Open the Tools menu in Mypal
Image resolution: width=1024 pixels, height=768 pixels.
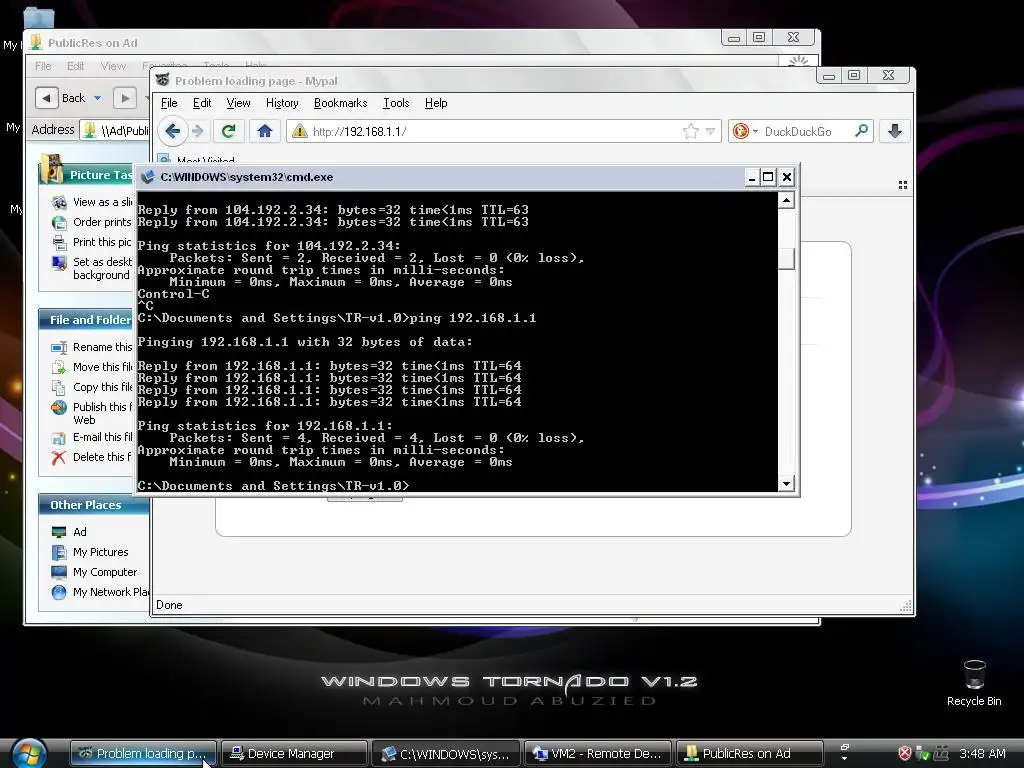(396, 103)
